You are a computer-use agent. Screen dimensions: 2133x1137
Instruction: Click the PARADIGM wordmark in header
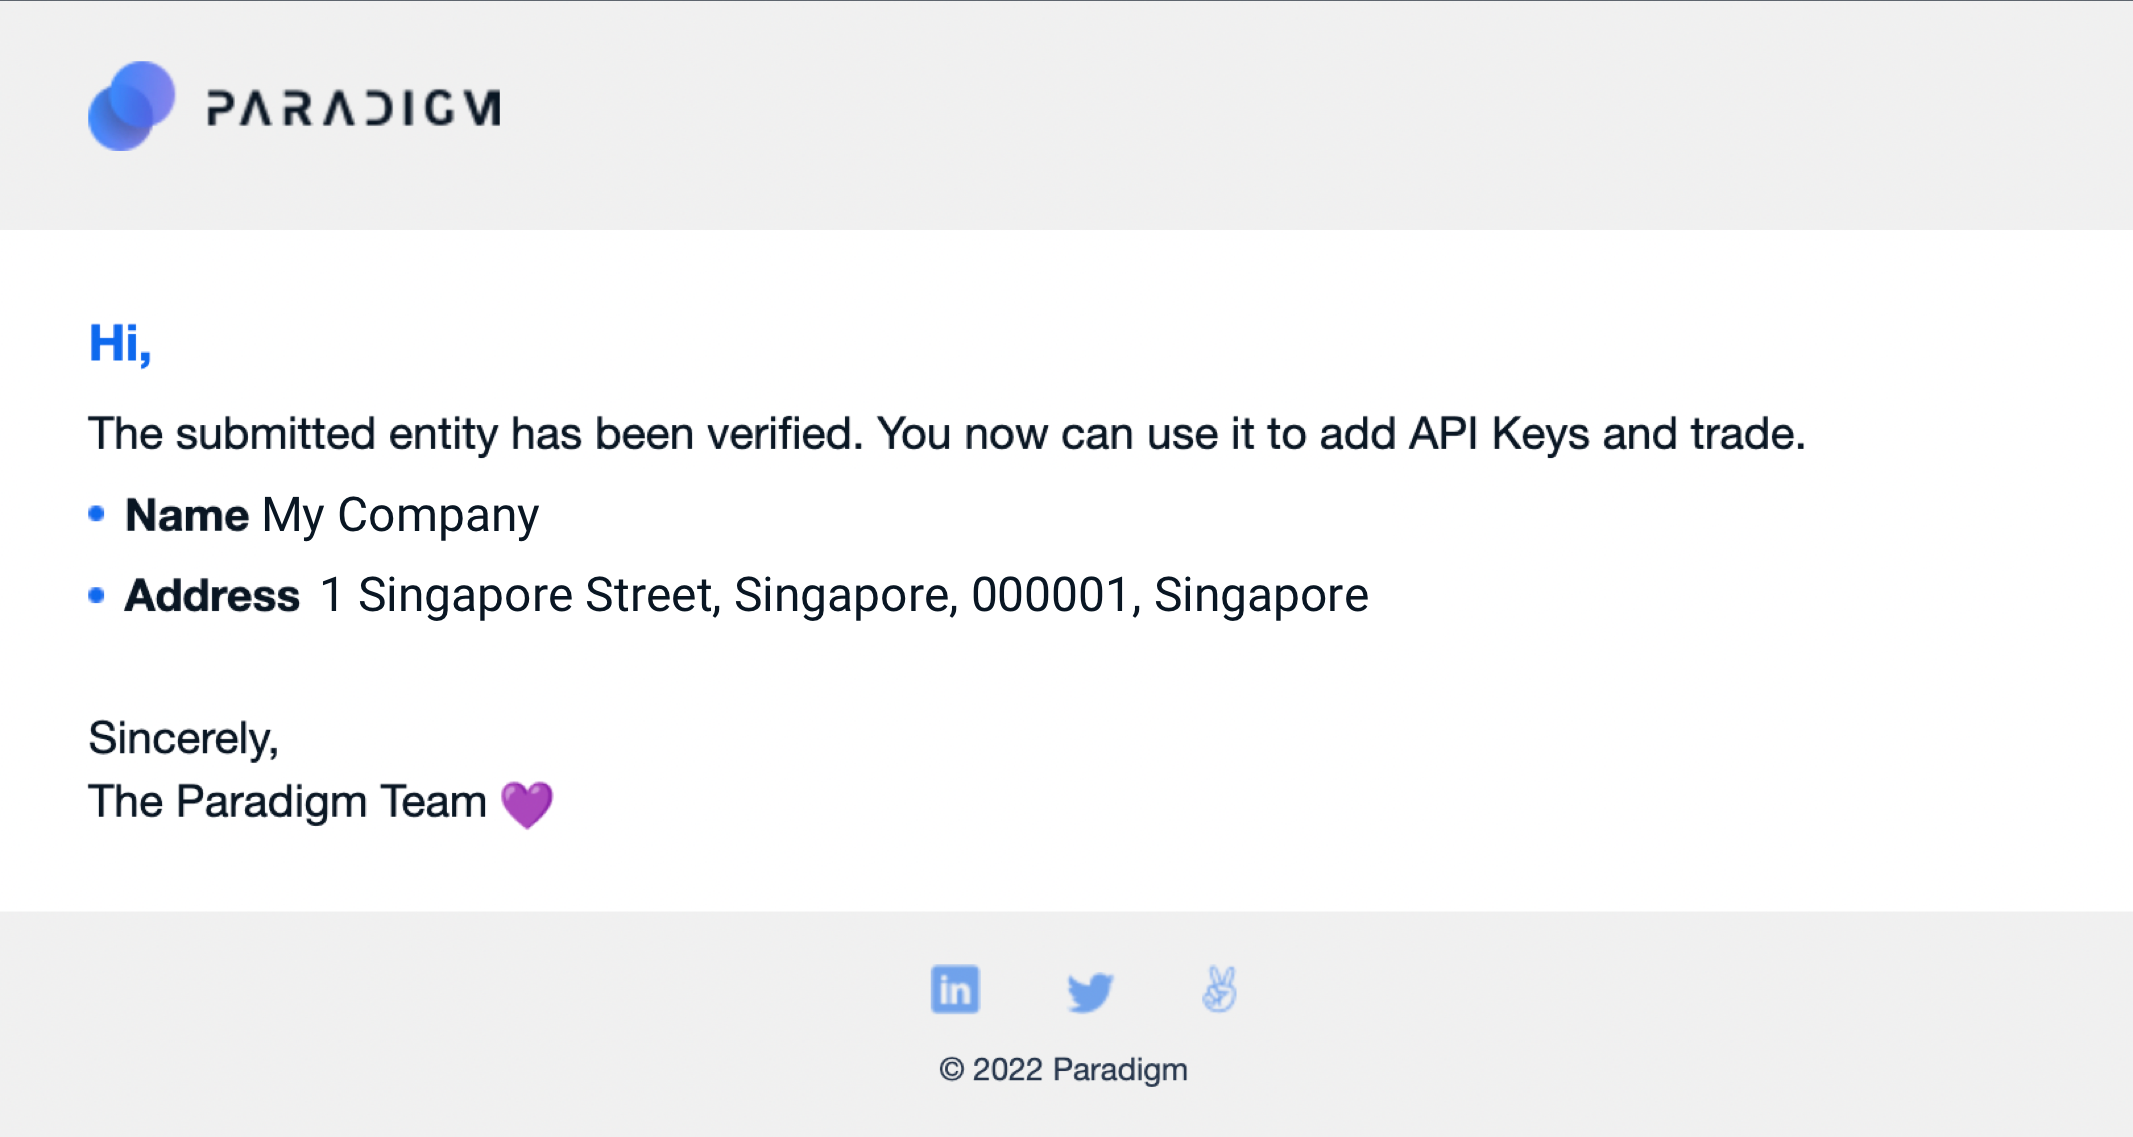353,108
